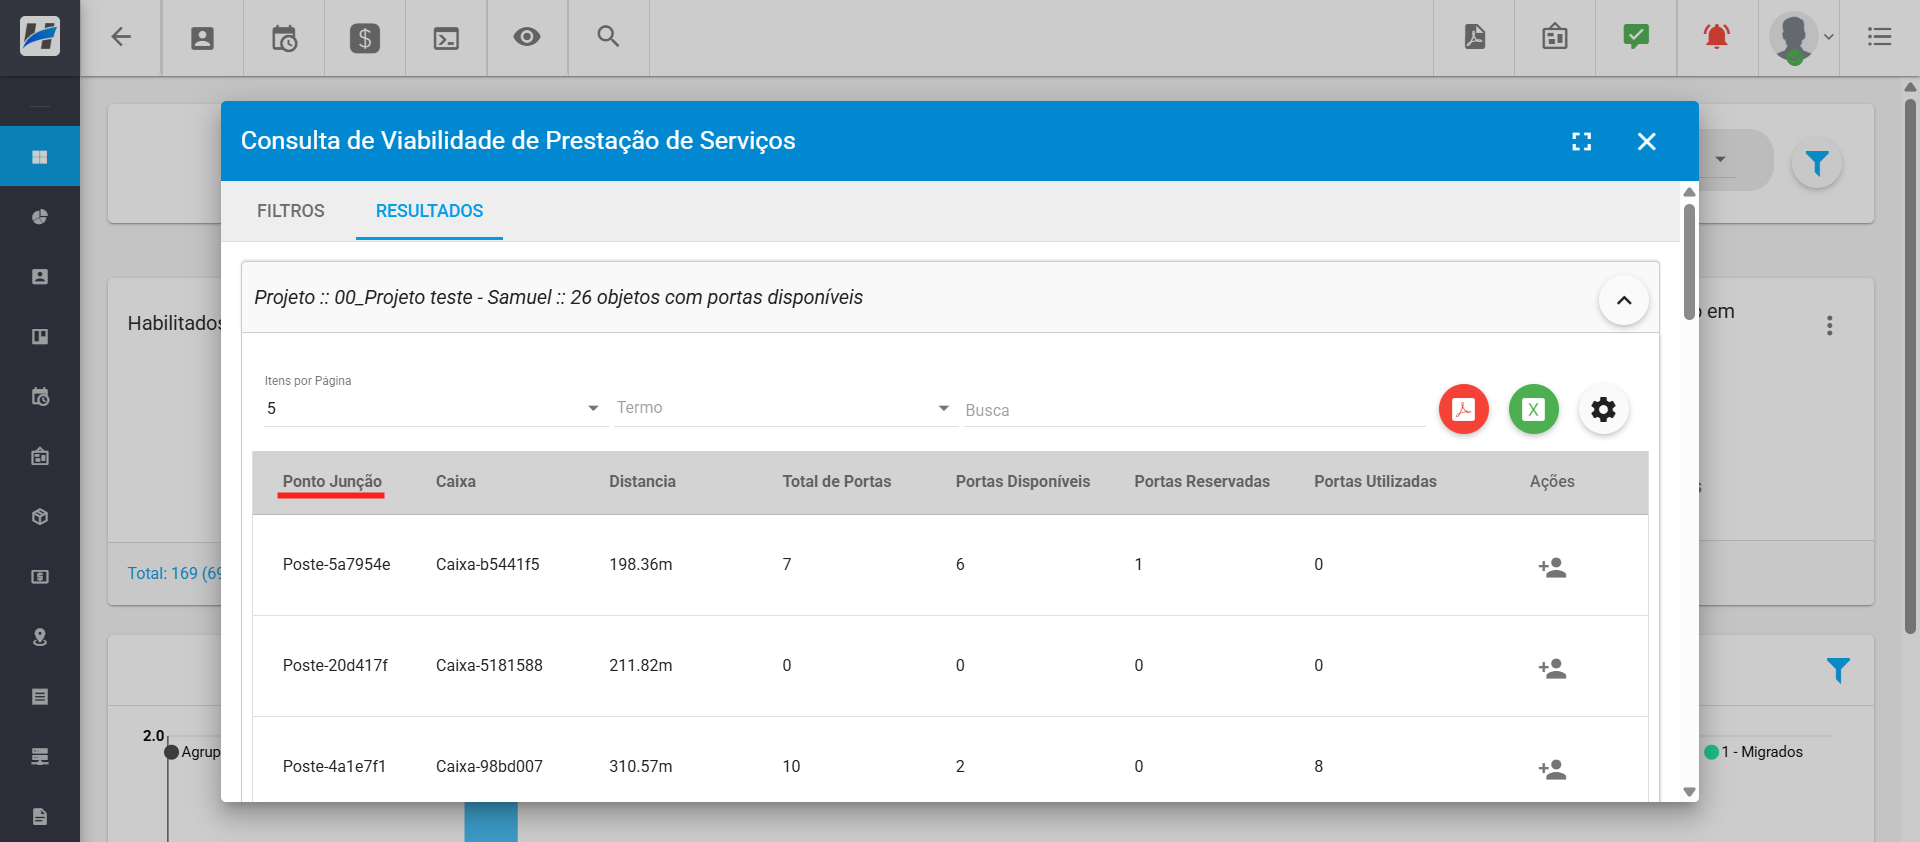Click the magnifier search icon in toolbar
The height and width of the screenshot is (842, 1920).
click(608, 37)
